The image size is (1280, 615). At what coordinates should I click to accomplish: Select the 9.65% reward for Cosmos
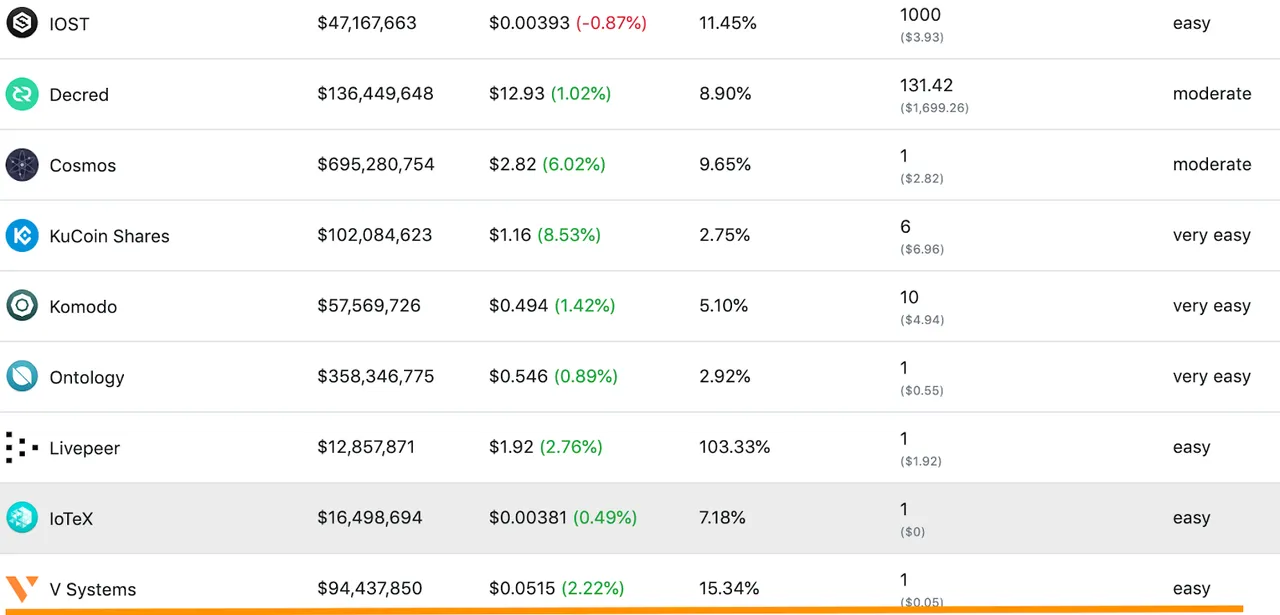[725, 164]
